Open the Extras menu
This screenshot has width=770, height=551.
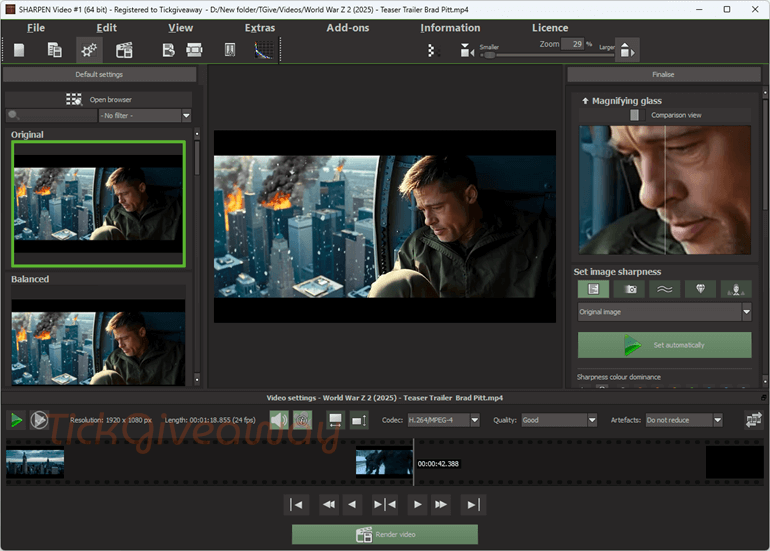(260, 28)
